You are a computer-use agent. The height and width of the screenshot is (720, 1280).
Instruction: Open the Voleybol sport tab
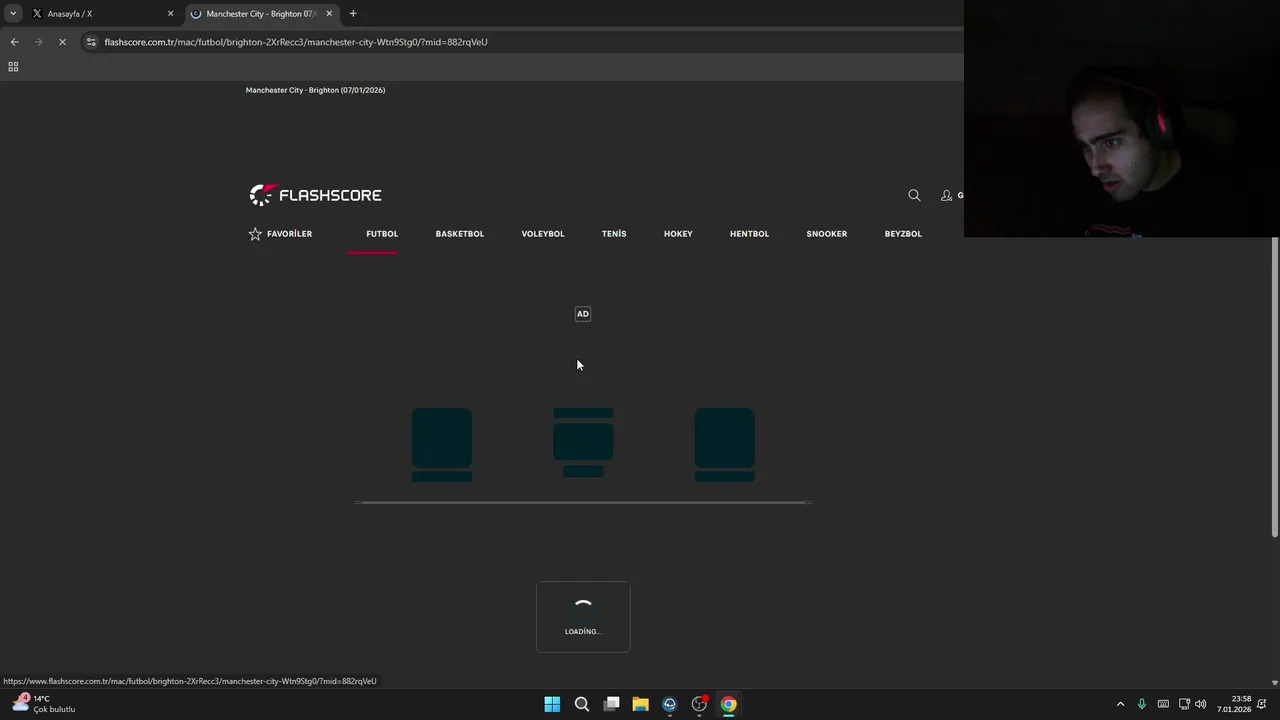(543, 234)
